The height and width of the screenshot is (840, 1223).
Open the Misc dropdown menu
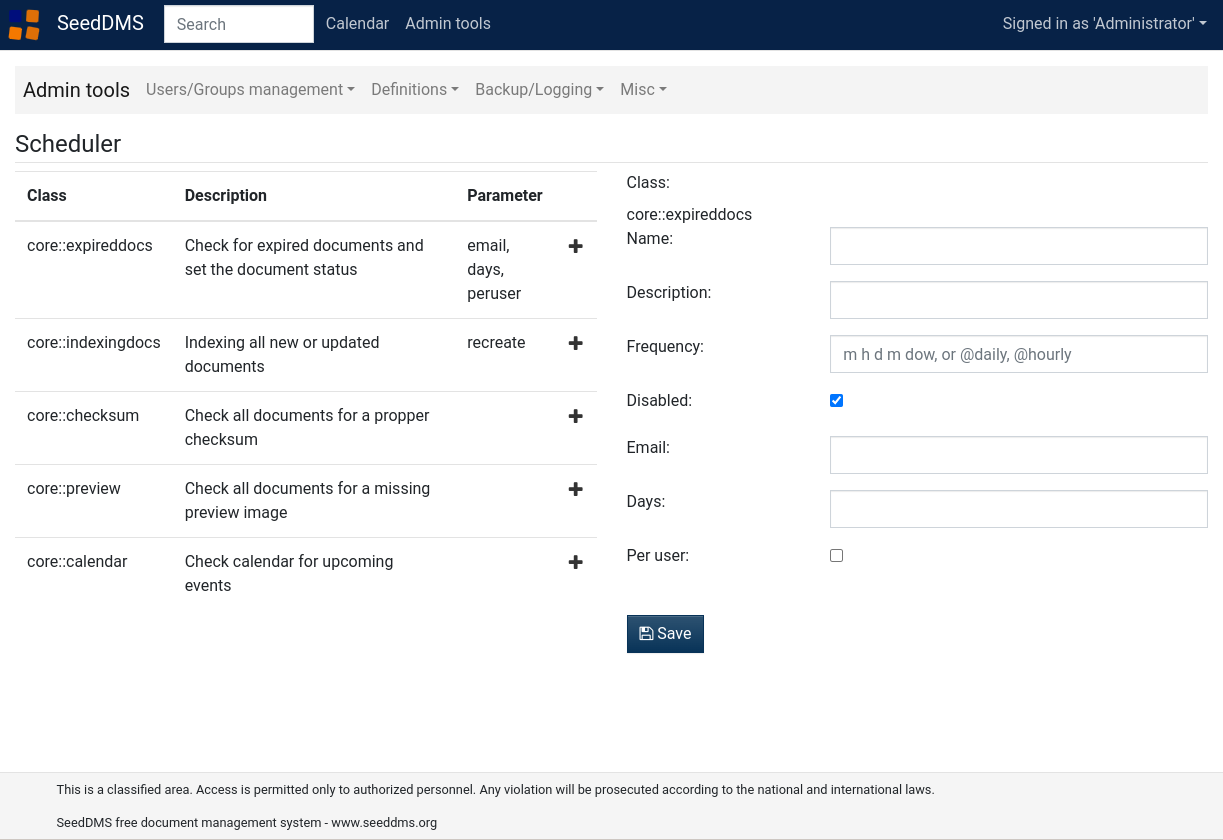(x=643, y=90)
